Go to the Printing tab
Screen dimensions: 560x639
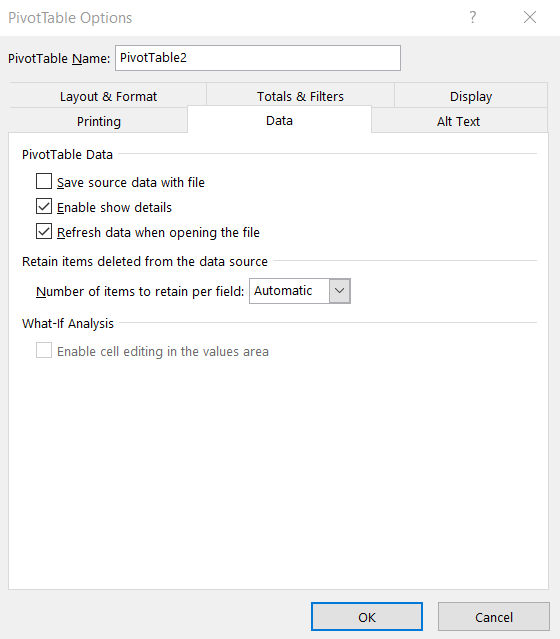tap(99, 121)
